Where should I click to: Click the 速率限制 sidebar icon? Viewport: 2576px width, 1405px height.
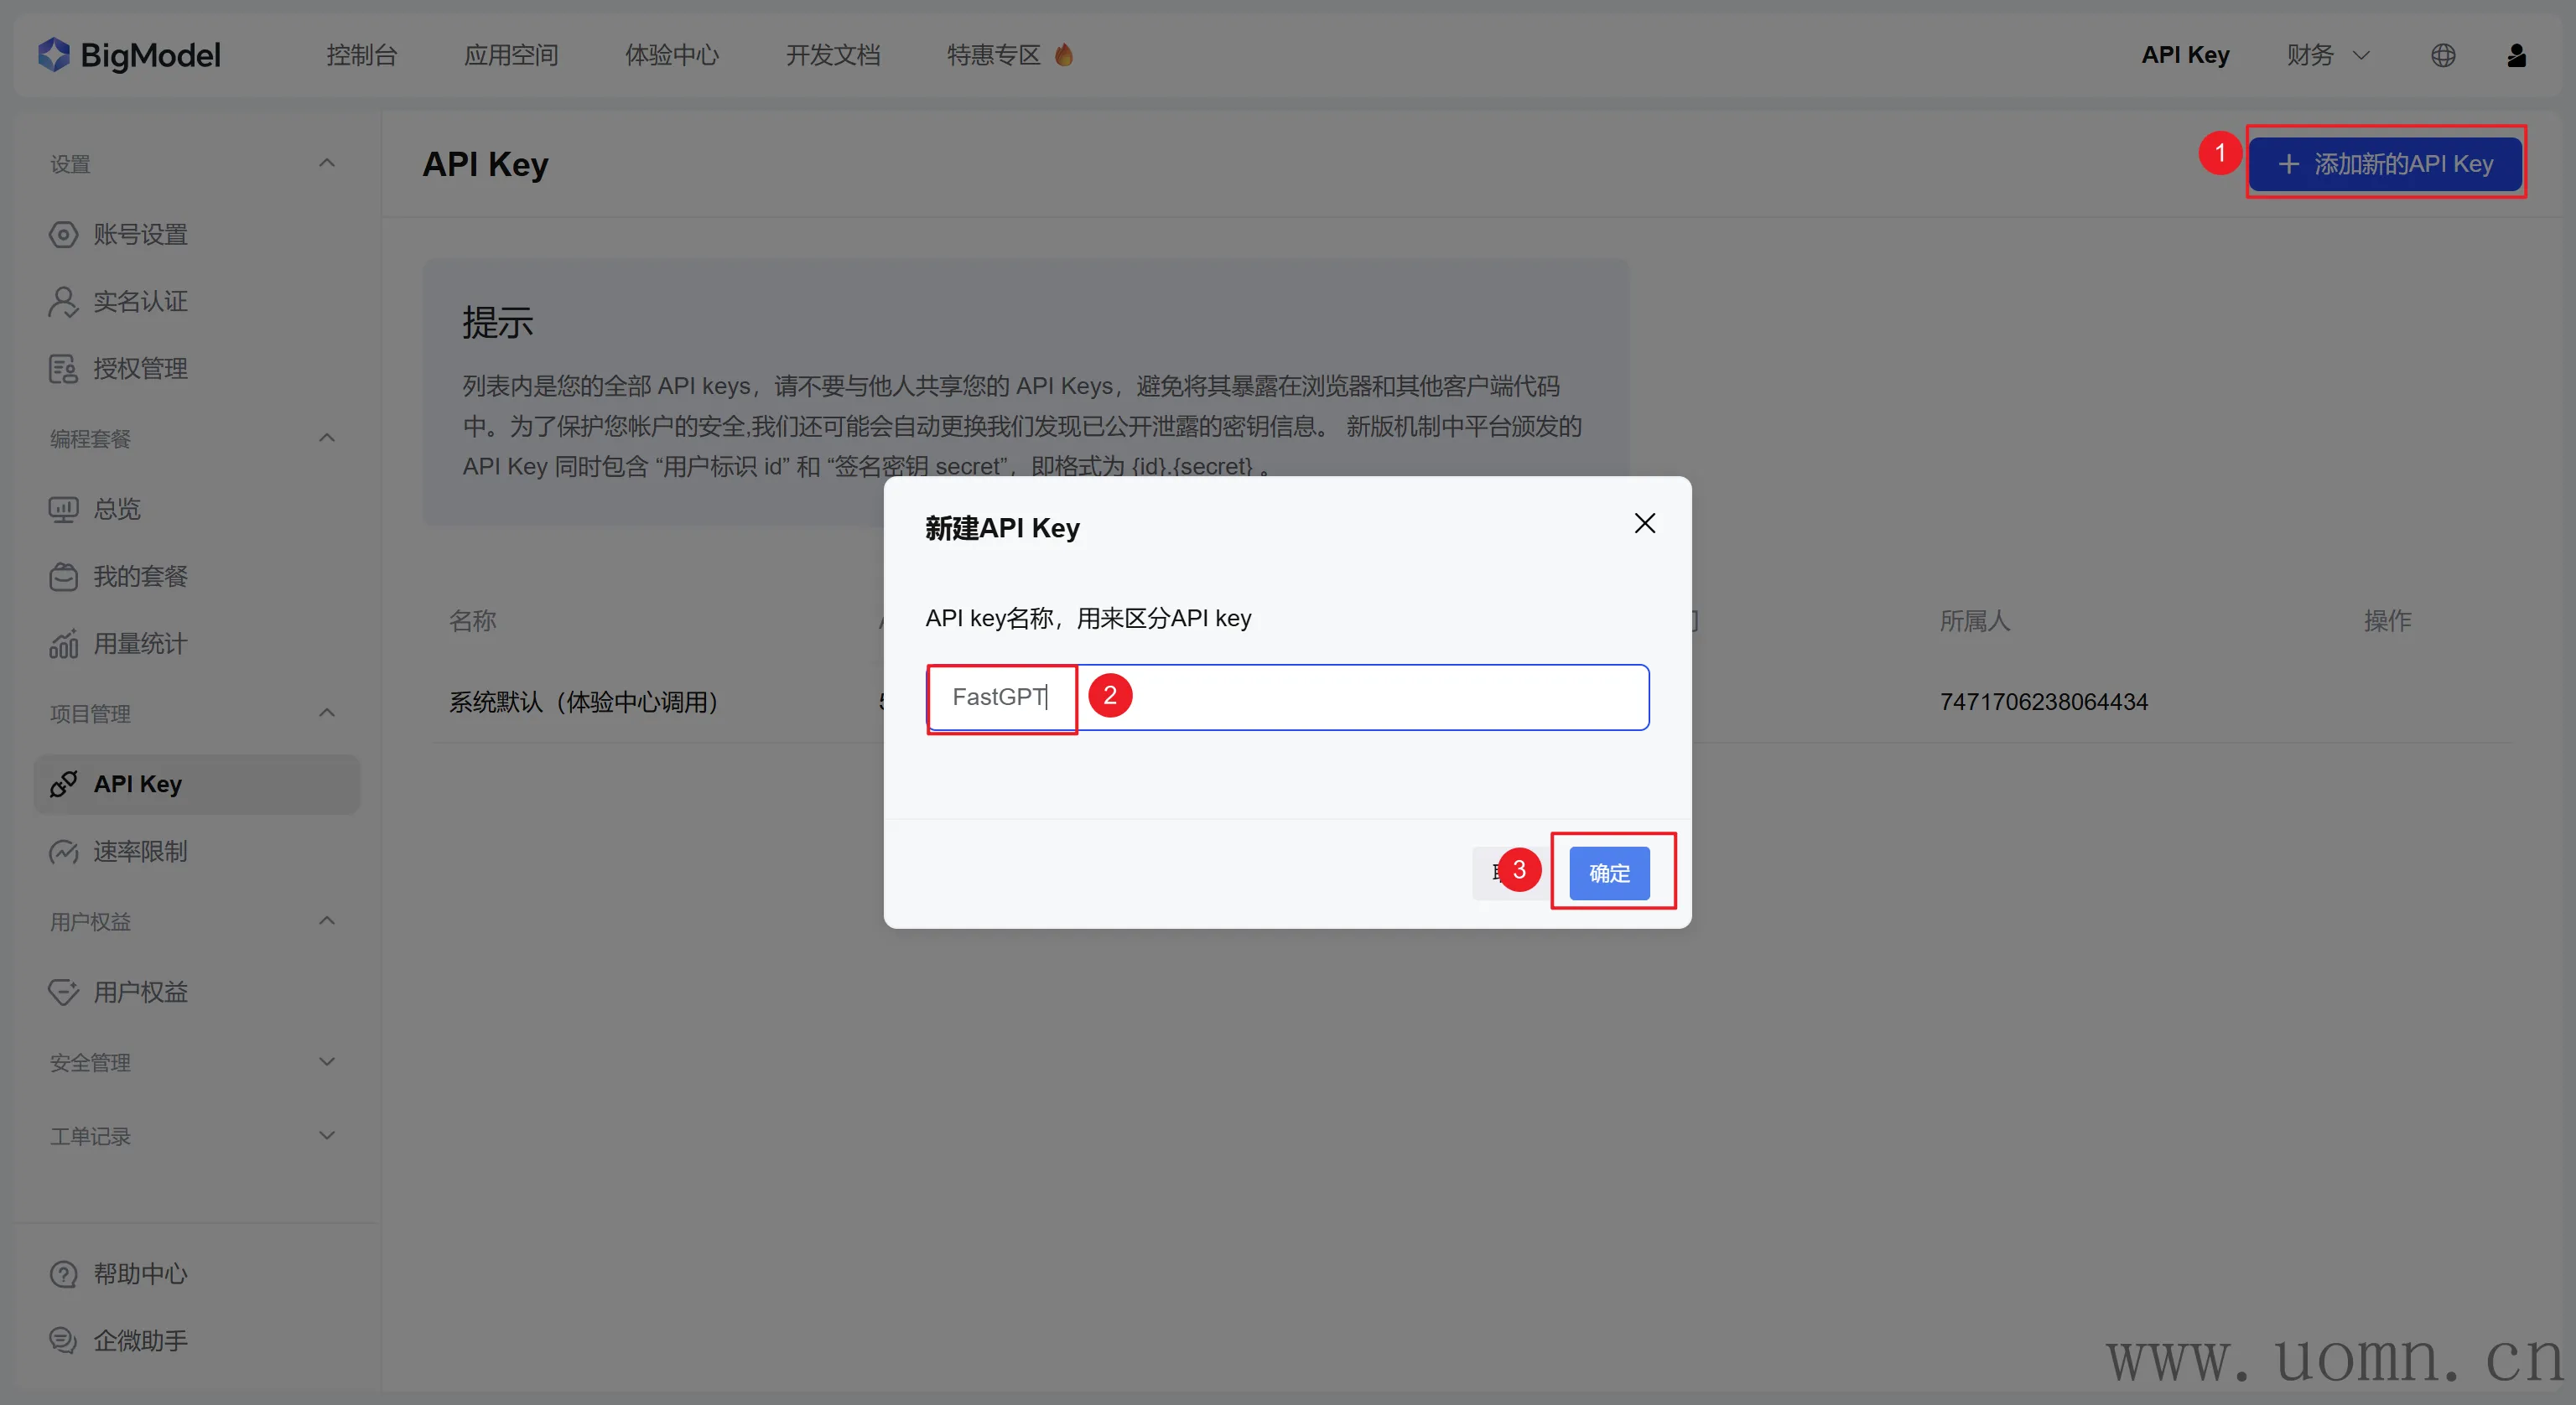pyautogui.click(x=63, y=851)
